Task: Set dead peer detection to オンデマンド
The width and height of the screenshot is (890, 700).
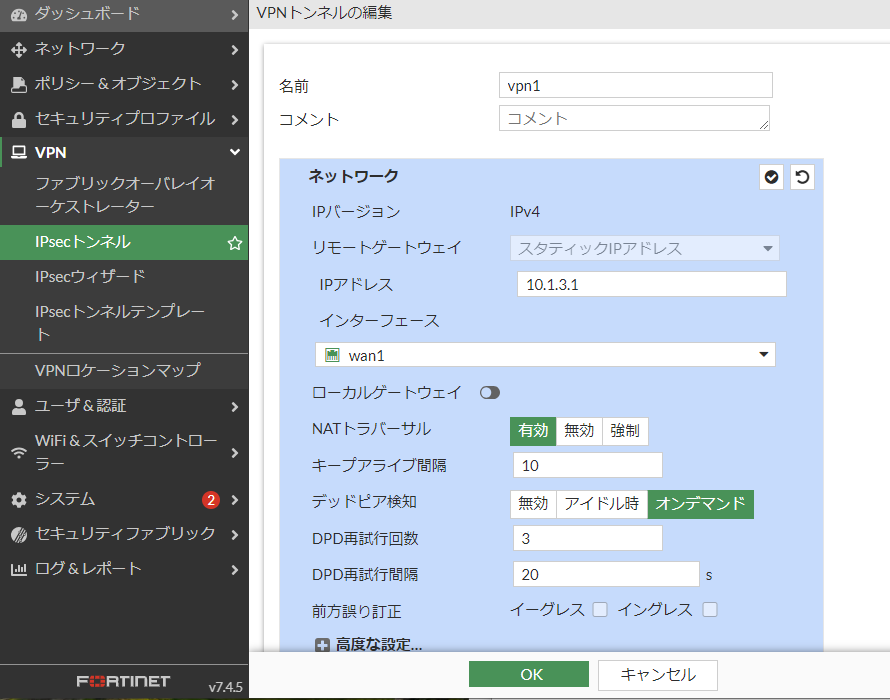Action: 700,504
